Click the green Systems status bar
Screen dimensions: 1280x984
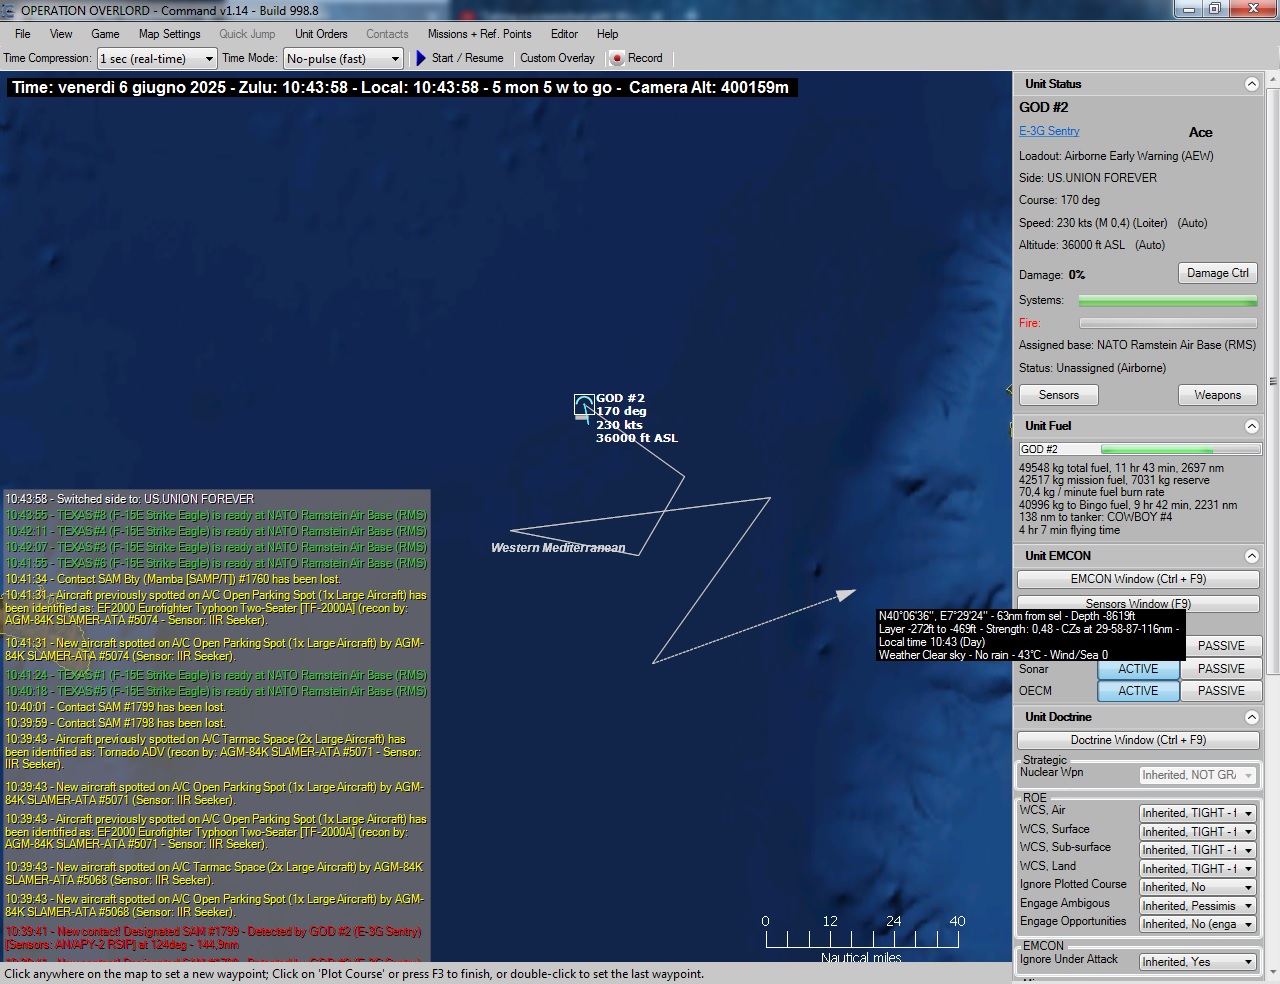(1168, 301)
